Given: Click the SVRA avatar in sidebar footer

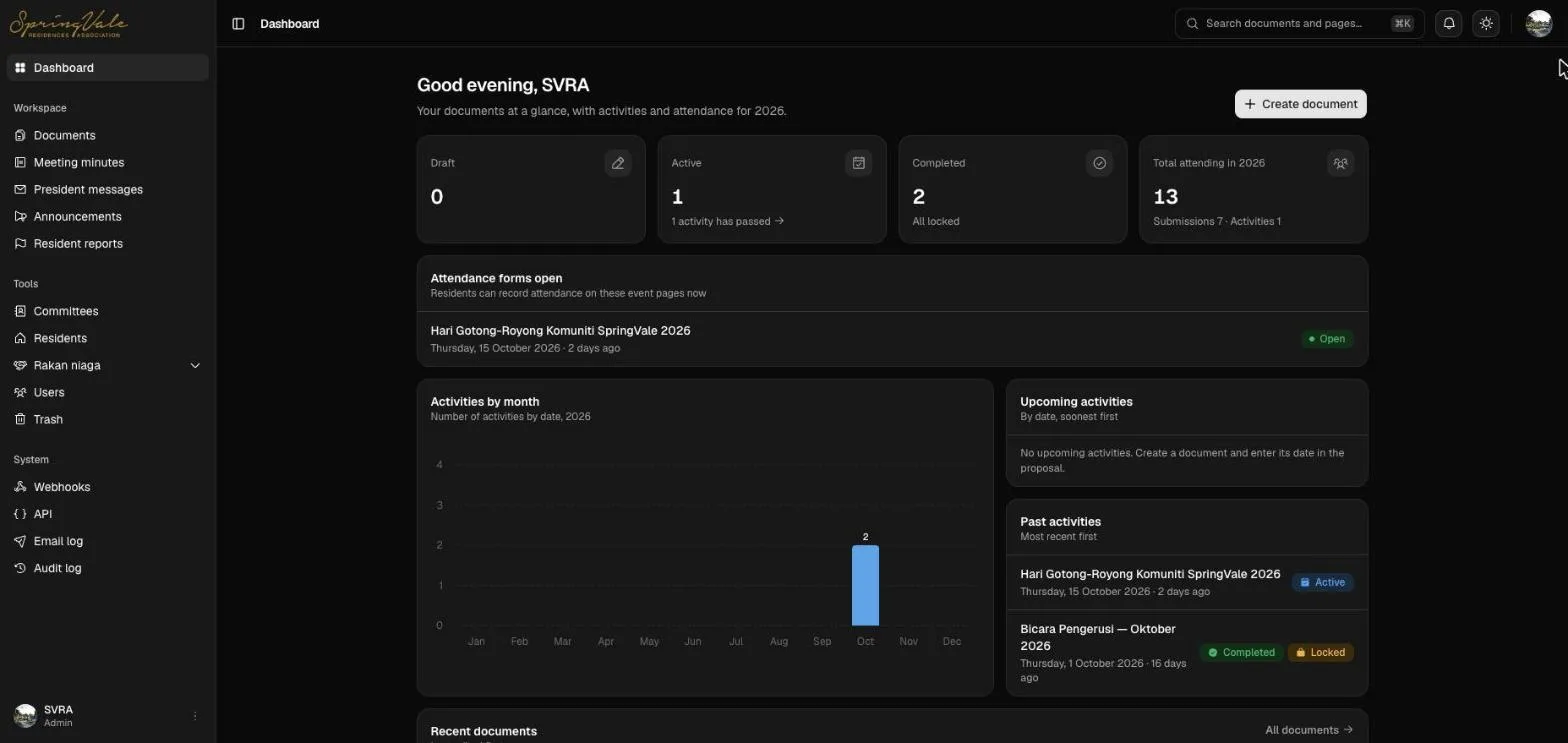Looking at the screenshot, I should point(25,716).
